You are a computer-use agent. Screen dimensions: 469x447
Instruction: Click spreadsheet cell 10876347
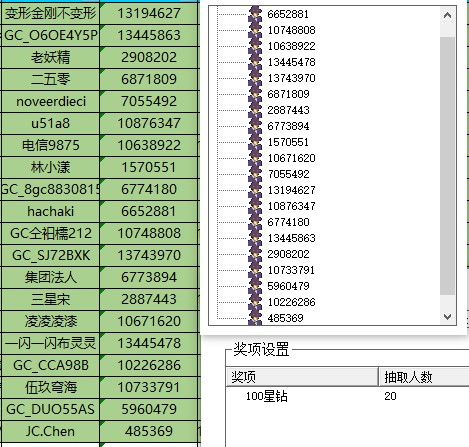(149, 123)
